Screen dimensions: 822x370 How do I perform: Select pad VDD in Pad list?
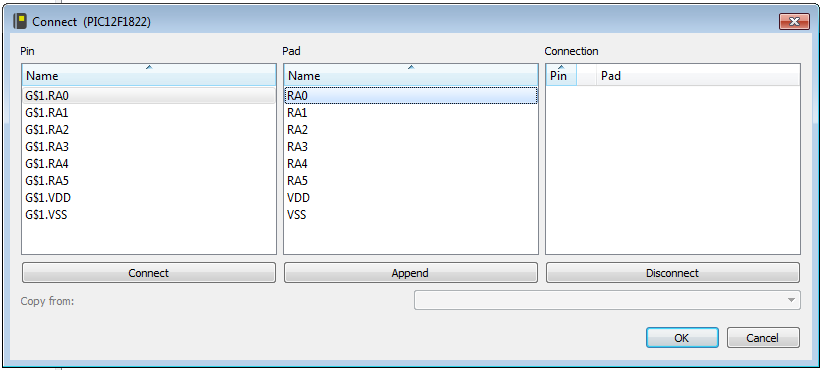[411, 198]
